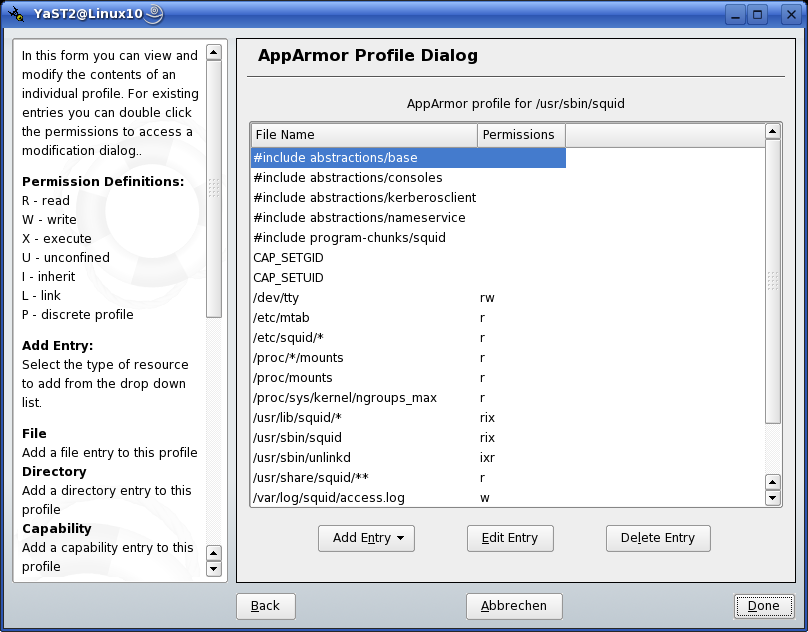
Task: Click the Edit Entry button
Action: 510,538
